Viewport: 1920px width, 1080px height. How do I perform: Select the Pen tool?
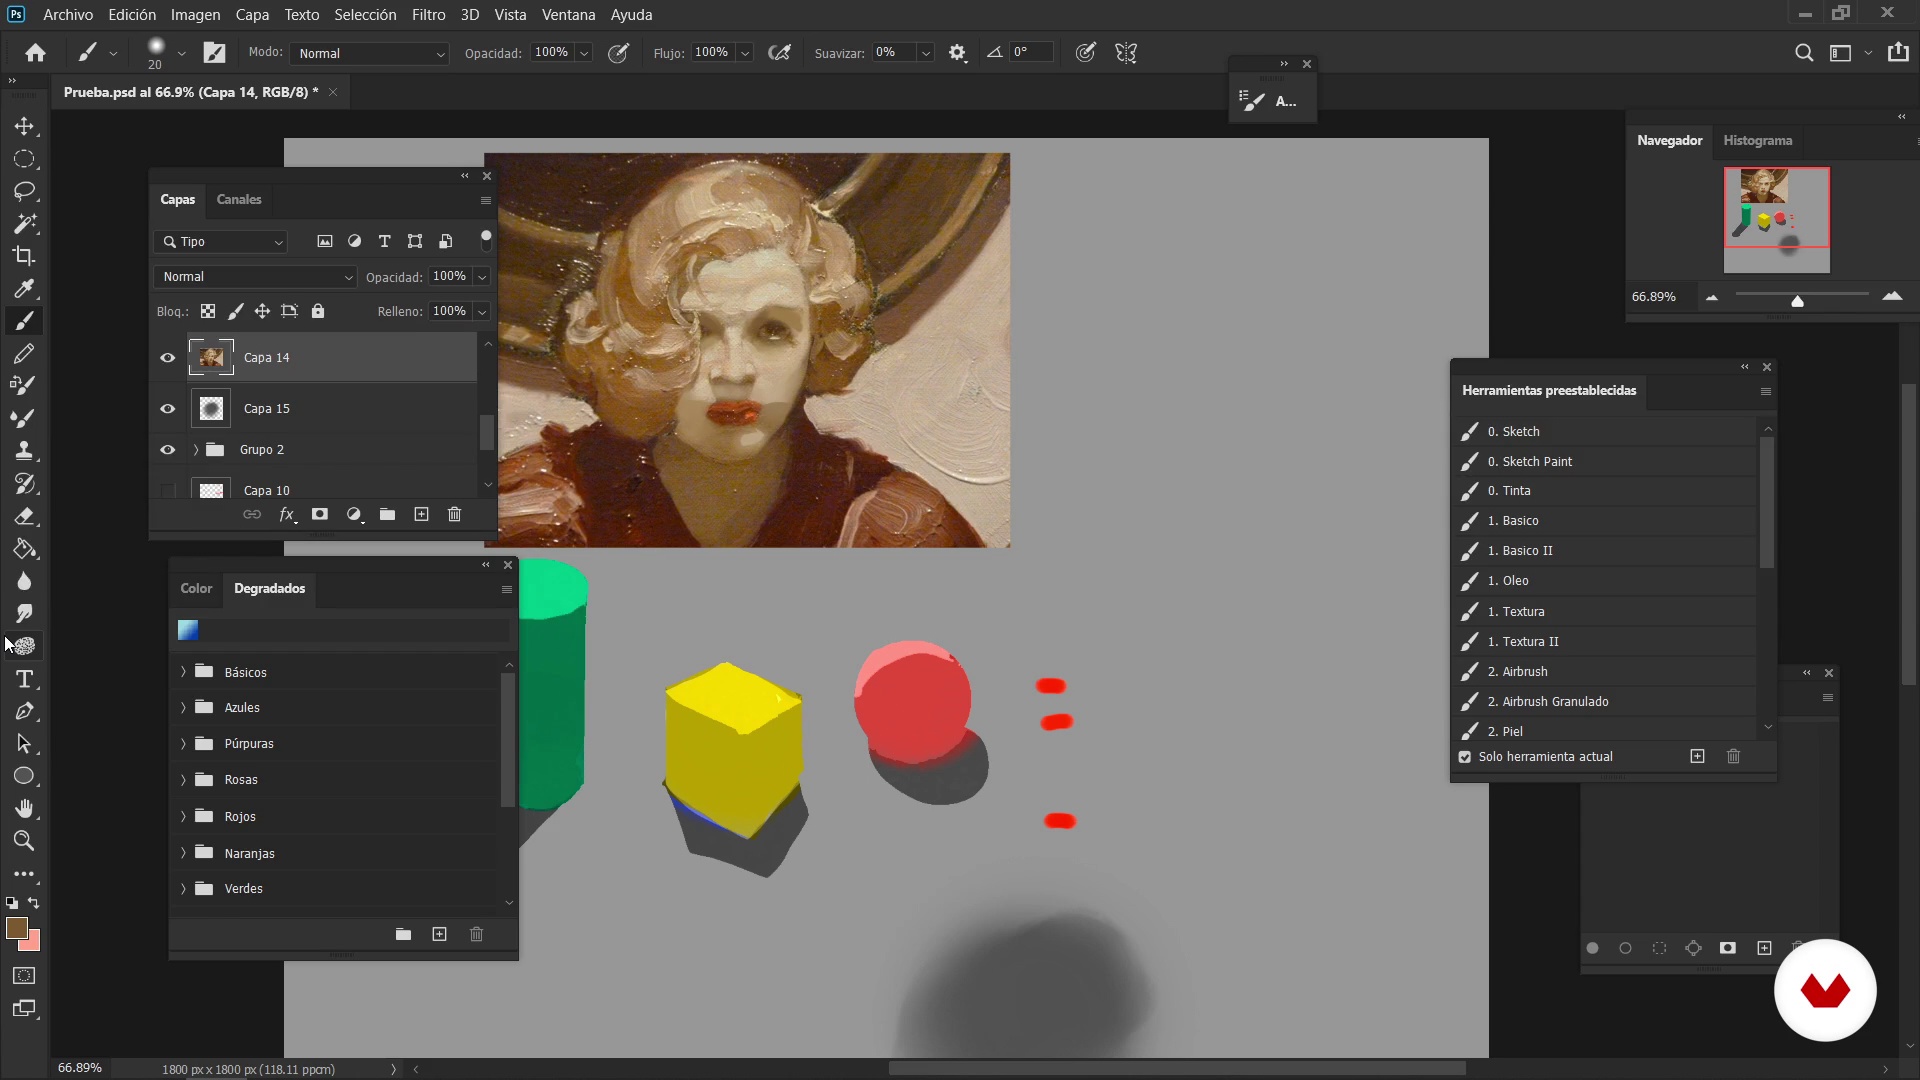24,711
